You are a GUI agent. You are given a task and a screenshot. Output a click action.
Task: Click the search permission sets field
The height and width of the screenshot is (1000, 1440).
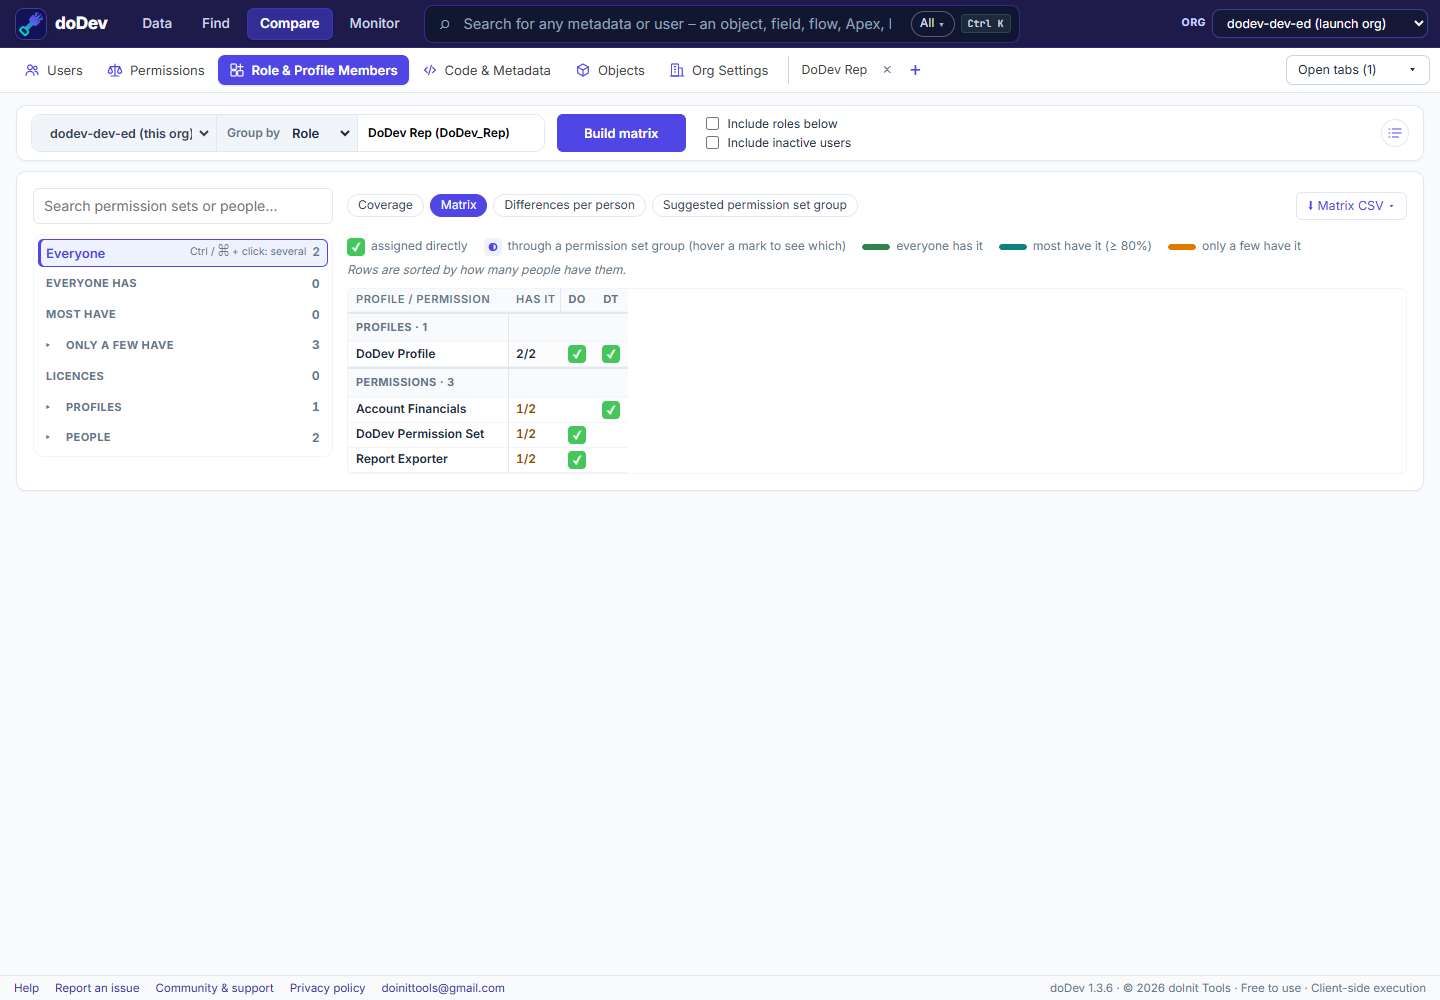point(183,206)
